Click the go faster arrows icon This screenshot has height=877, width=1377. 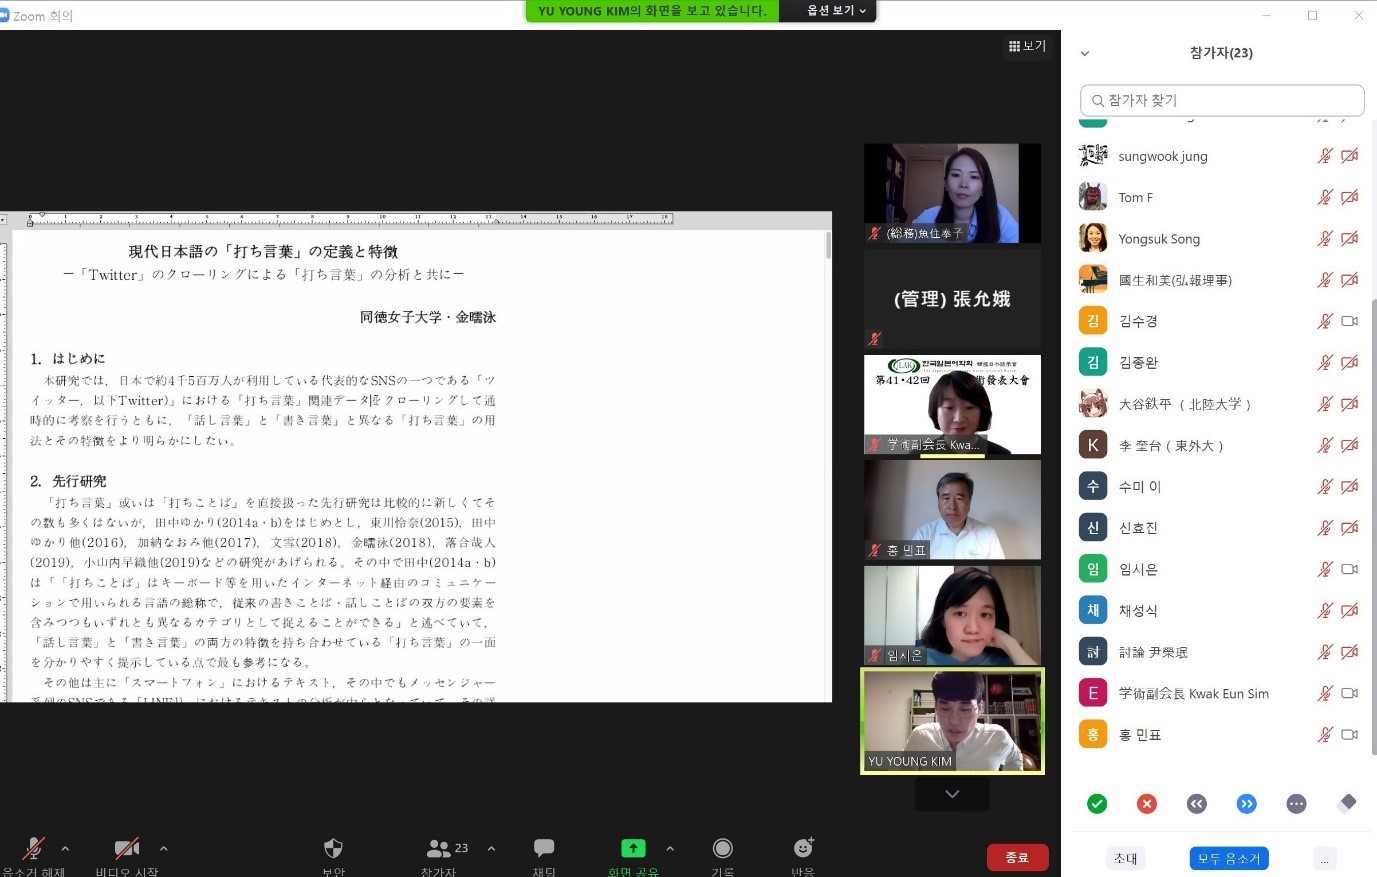click(x=1246, y=804)
